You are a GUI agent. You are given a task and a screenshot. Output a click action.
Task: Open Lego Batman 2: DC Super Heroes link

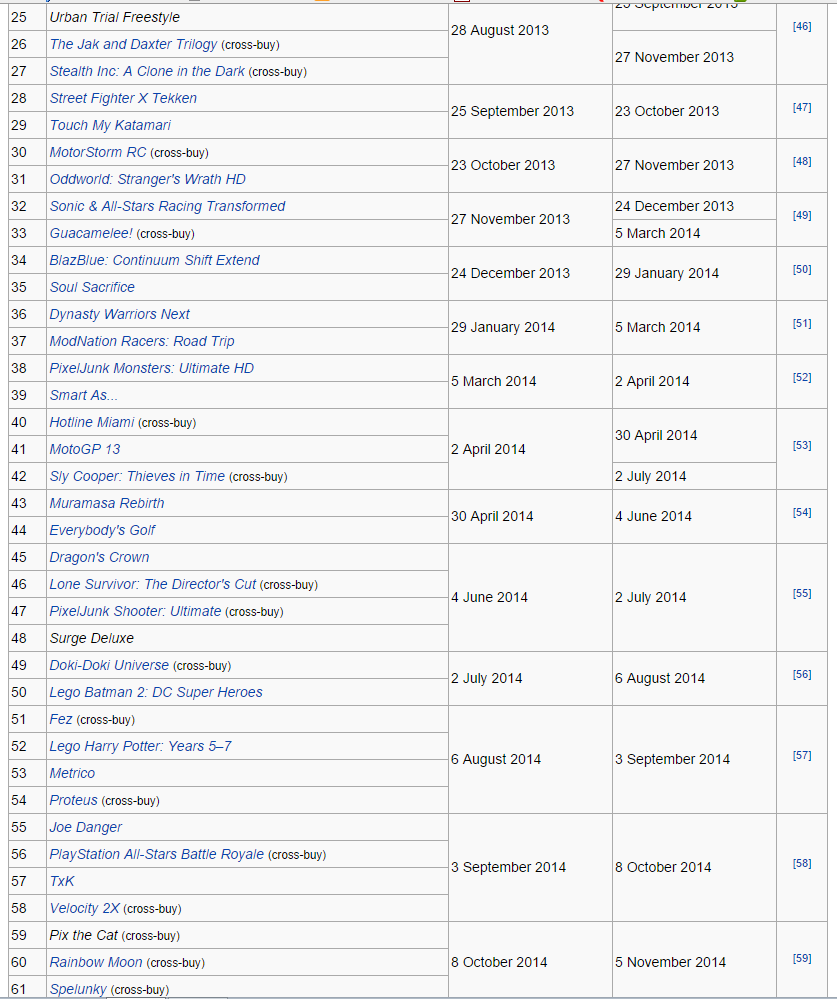click(156, 693)
